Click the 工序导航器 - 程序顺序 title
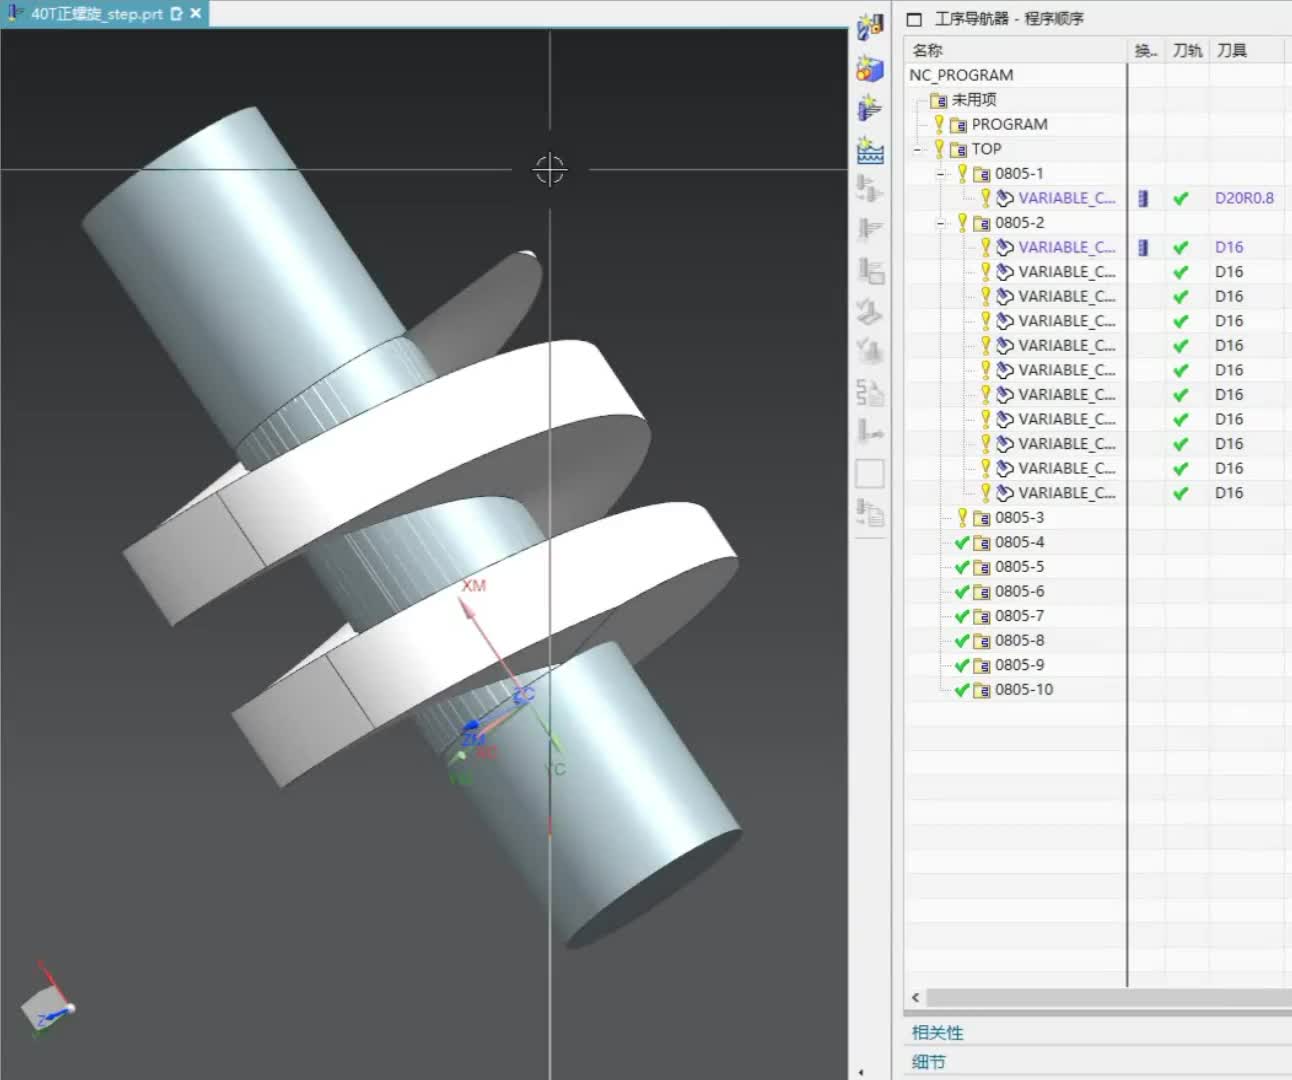 [1009, 19]
